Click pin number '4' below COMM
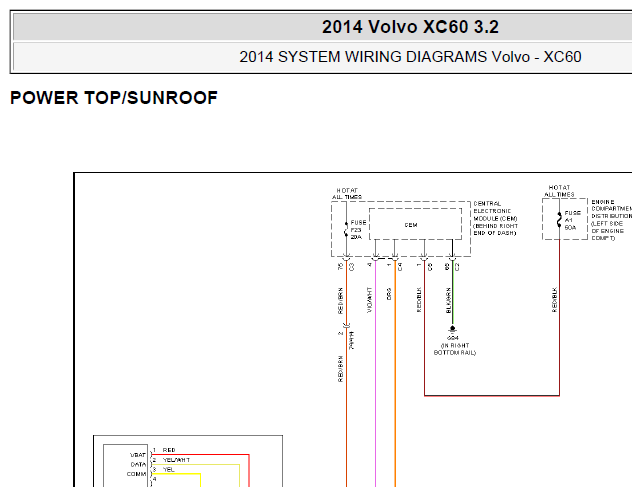The height and width of the screenshot is (487, 632). point(154,479)
